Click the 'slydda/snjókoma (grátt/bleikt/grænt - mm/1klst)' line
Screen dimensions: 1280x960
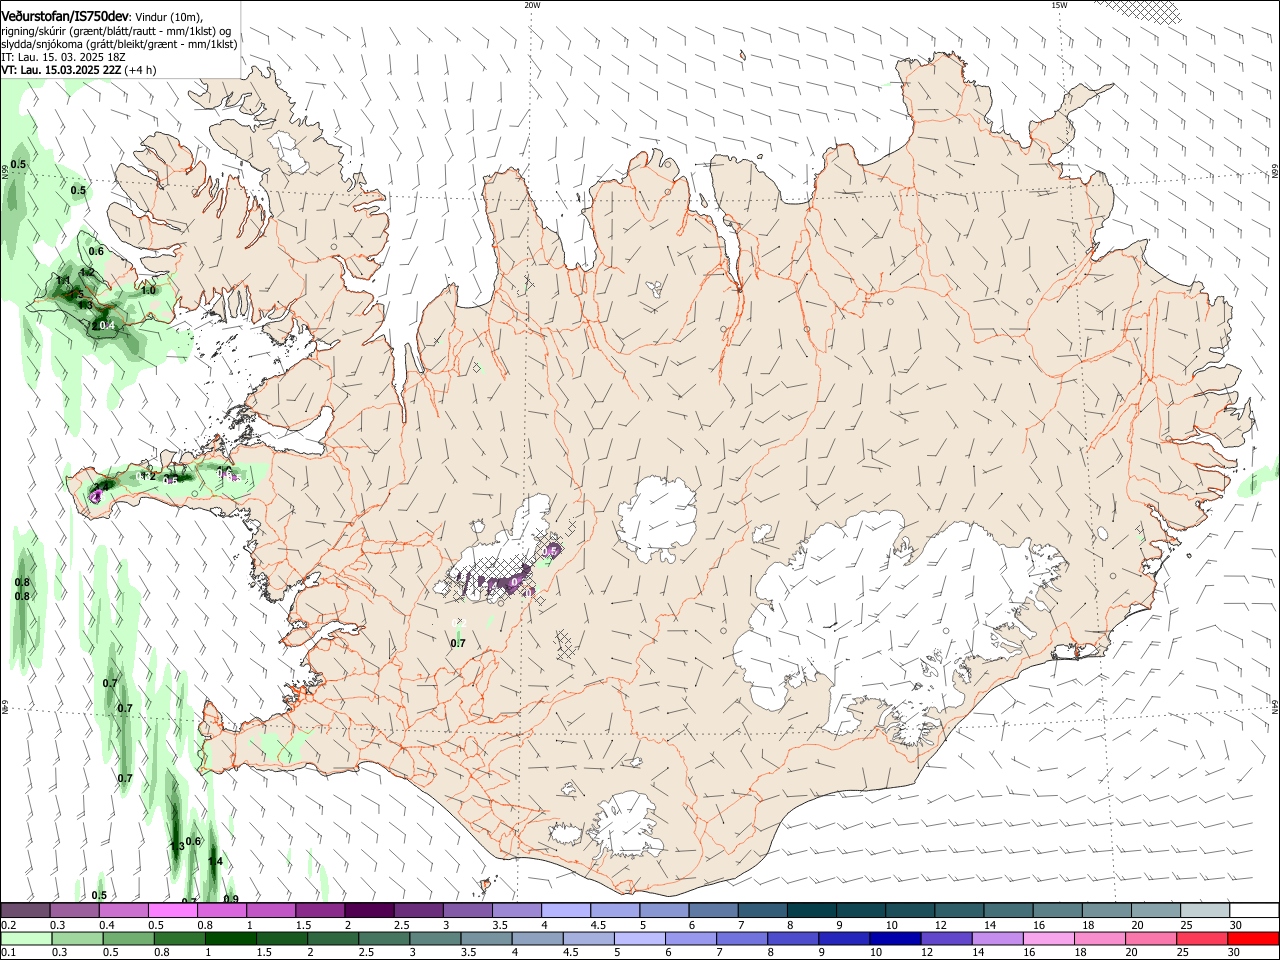tap(119, 44)
